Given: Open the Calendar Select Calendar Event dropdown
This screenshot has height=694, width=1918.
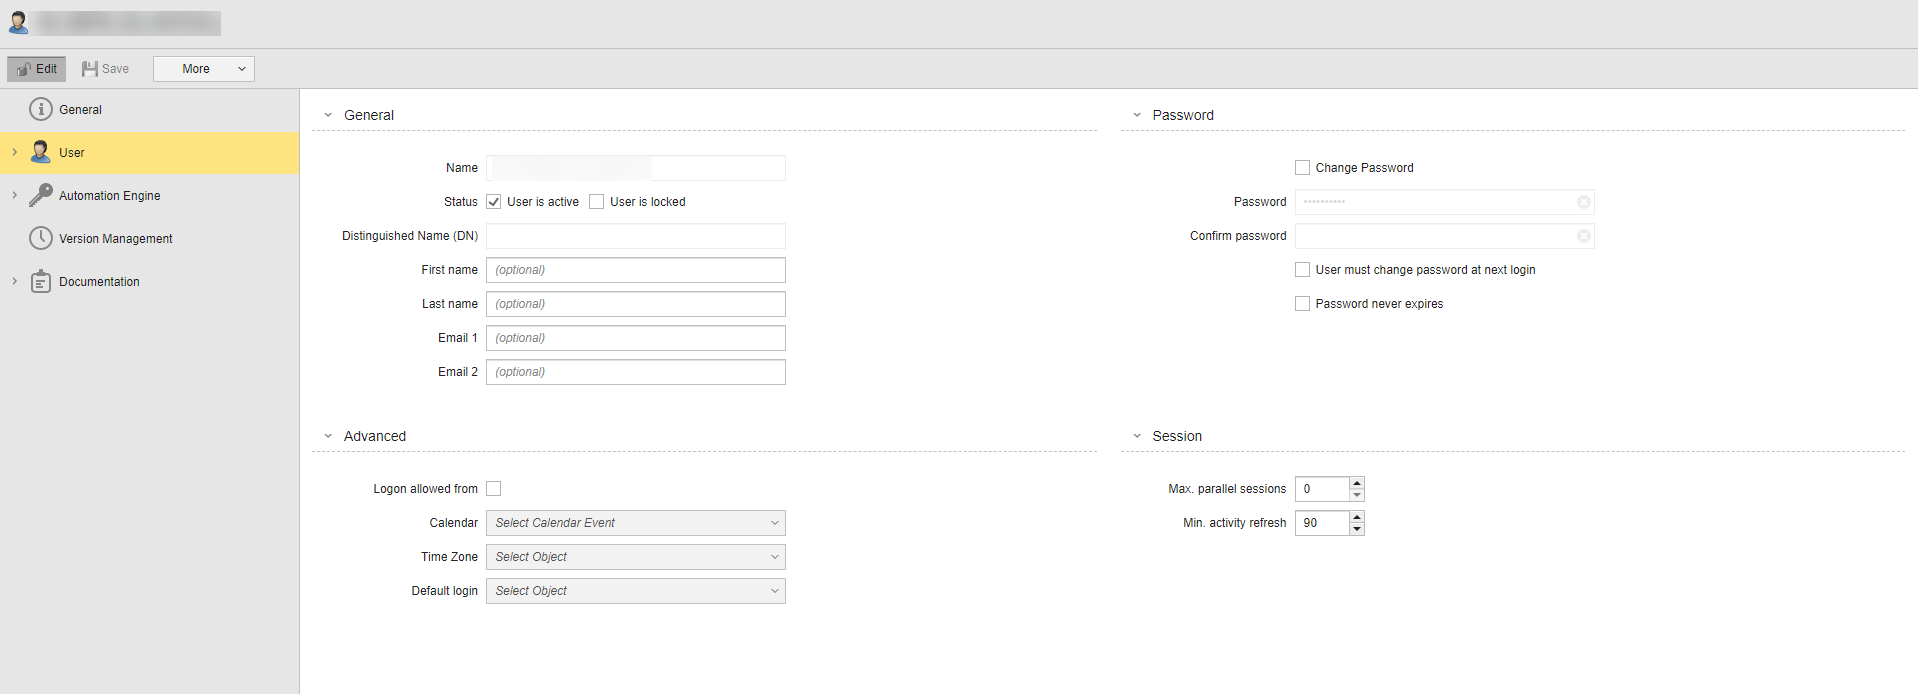Looking at the screenshot, I should point(636,523).
